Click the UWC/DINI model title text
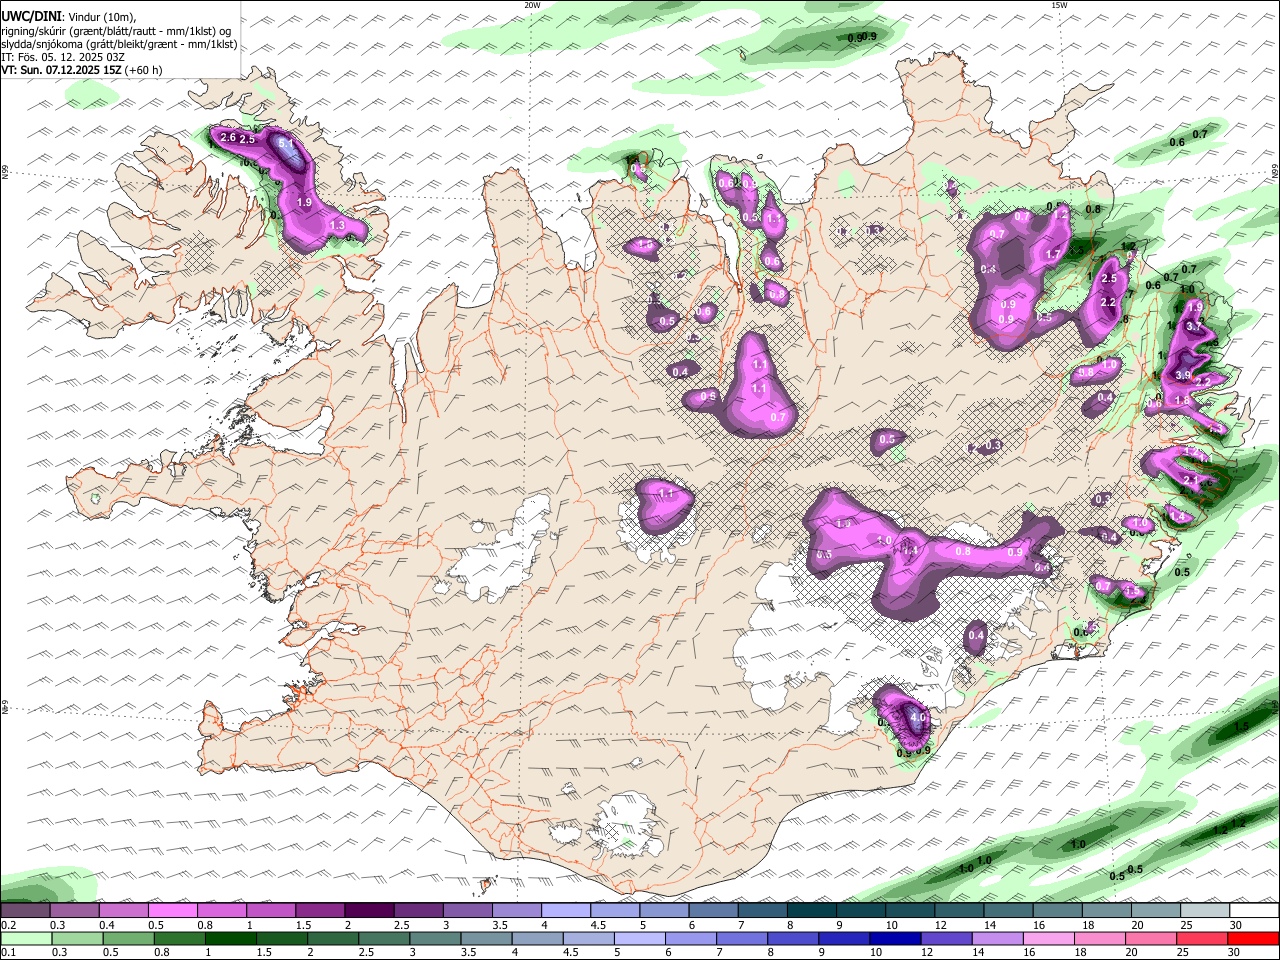This screenshot has width=1280, height=960. [x=31, y=16]
